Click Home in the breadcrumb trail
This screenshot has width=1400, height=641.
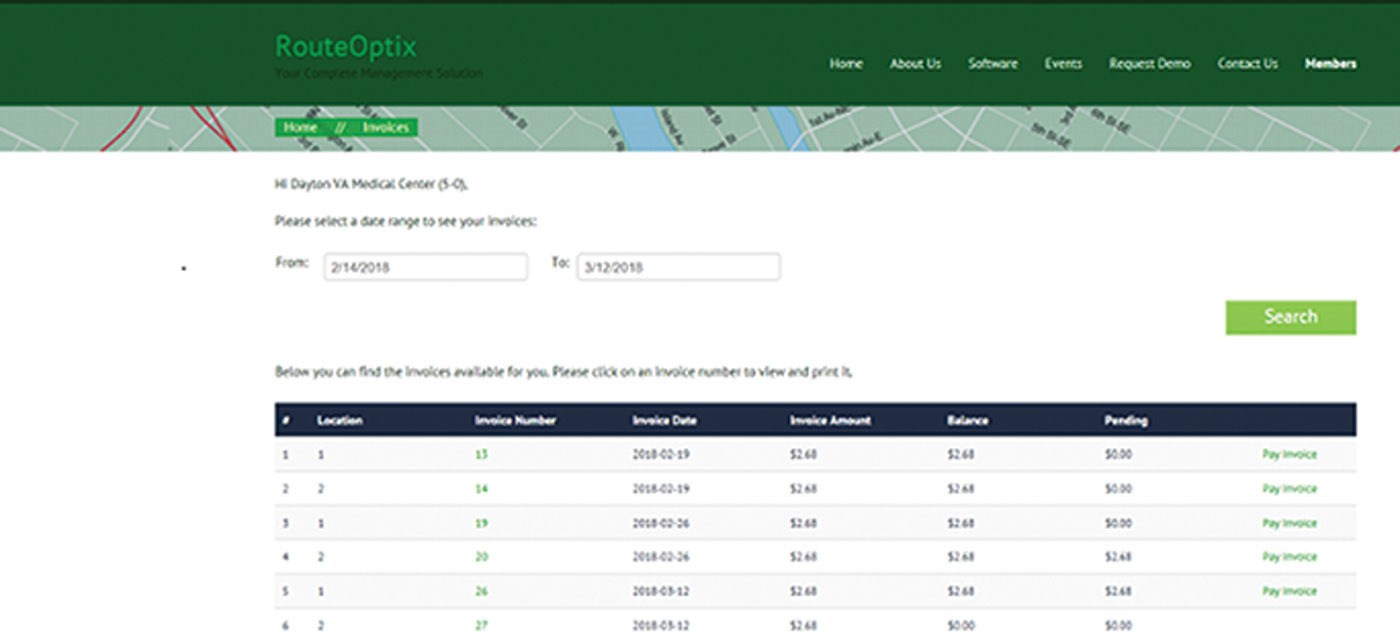[300, 128]
